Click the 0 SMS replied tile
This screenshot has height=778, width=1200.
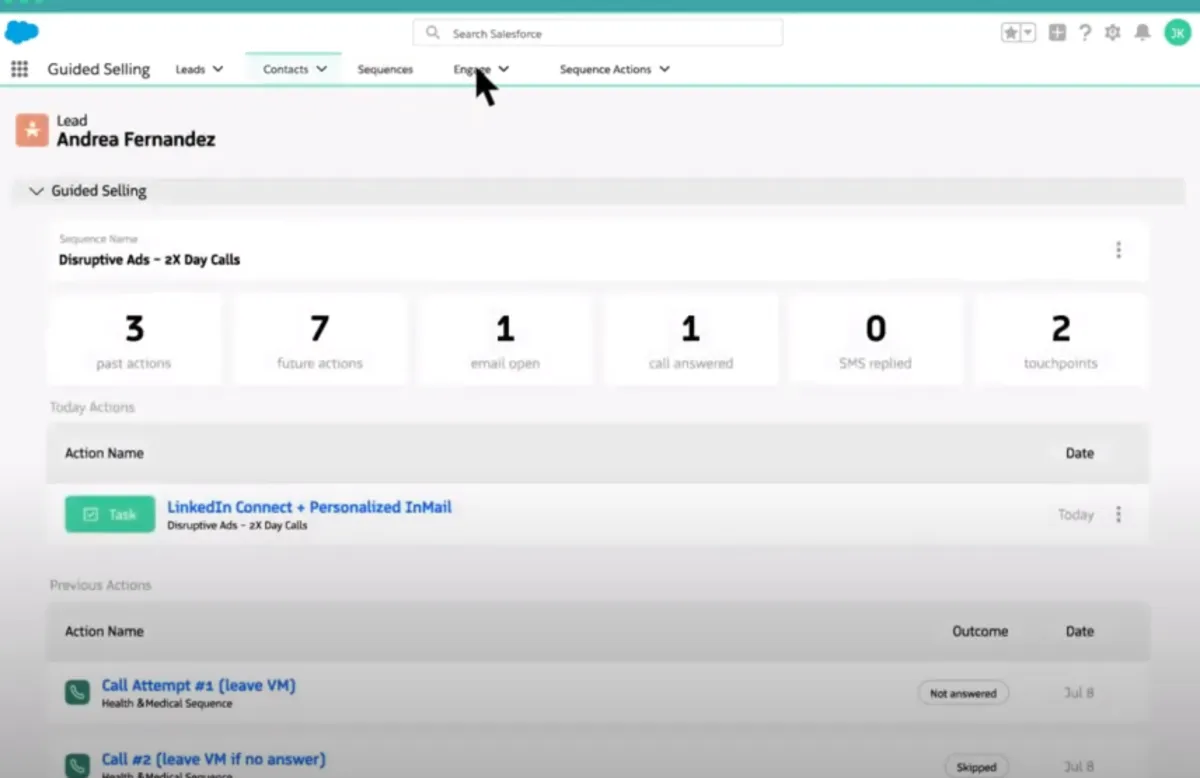(876, 340)
